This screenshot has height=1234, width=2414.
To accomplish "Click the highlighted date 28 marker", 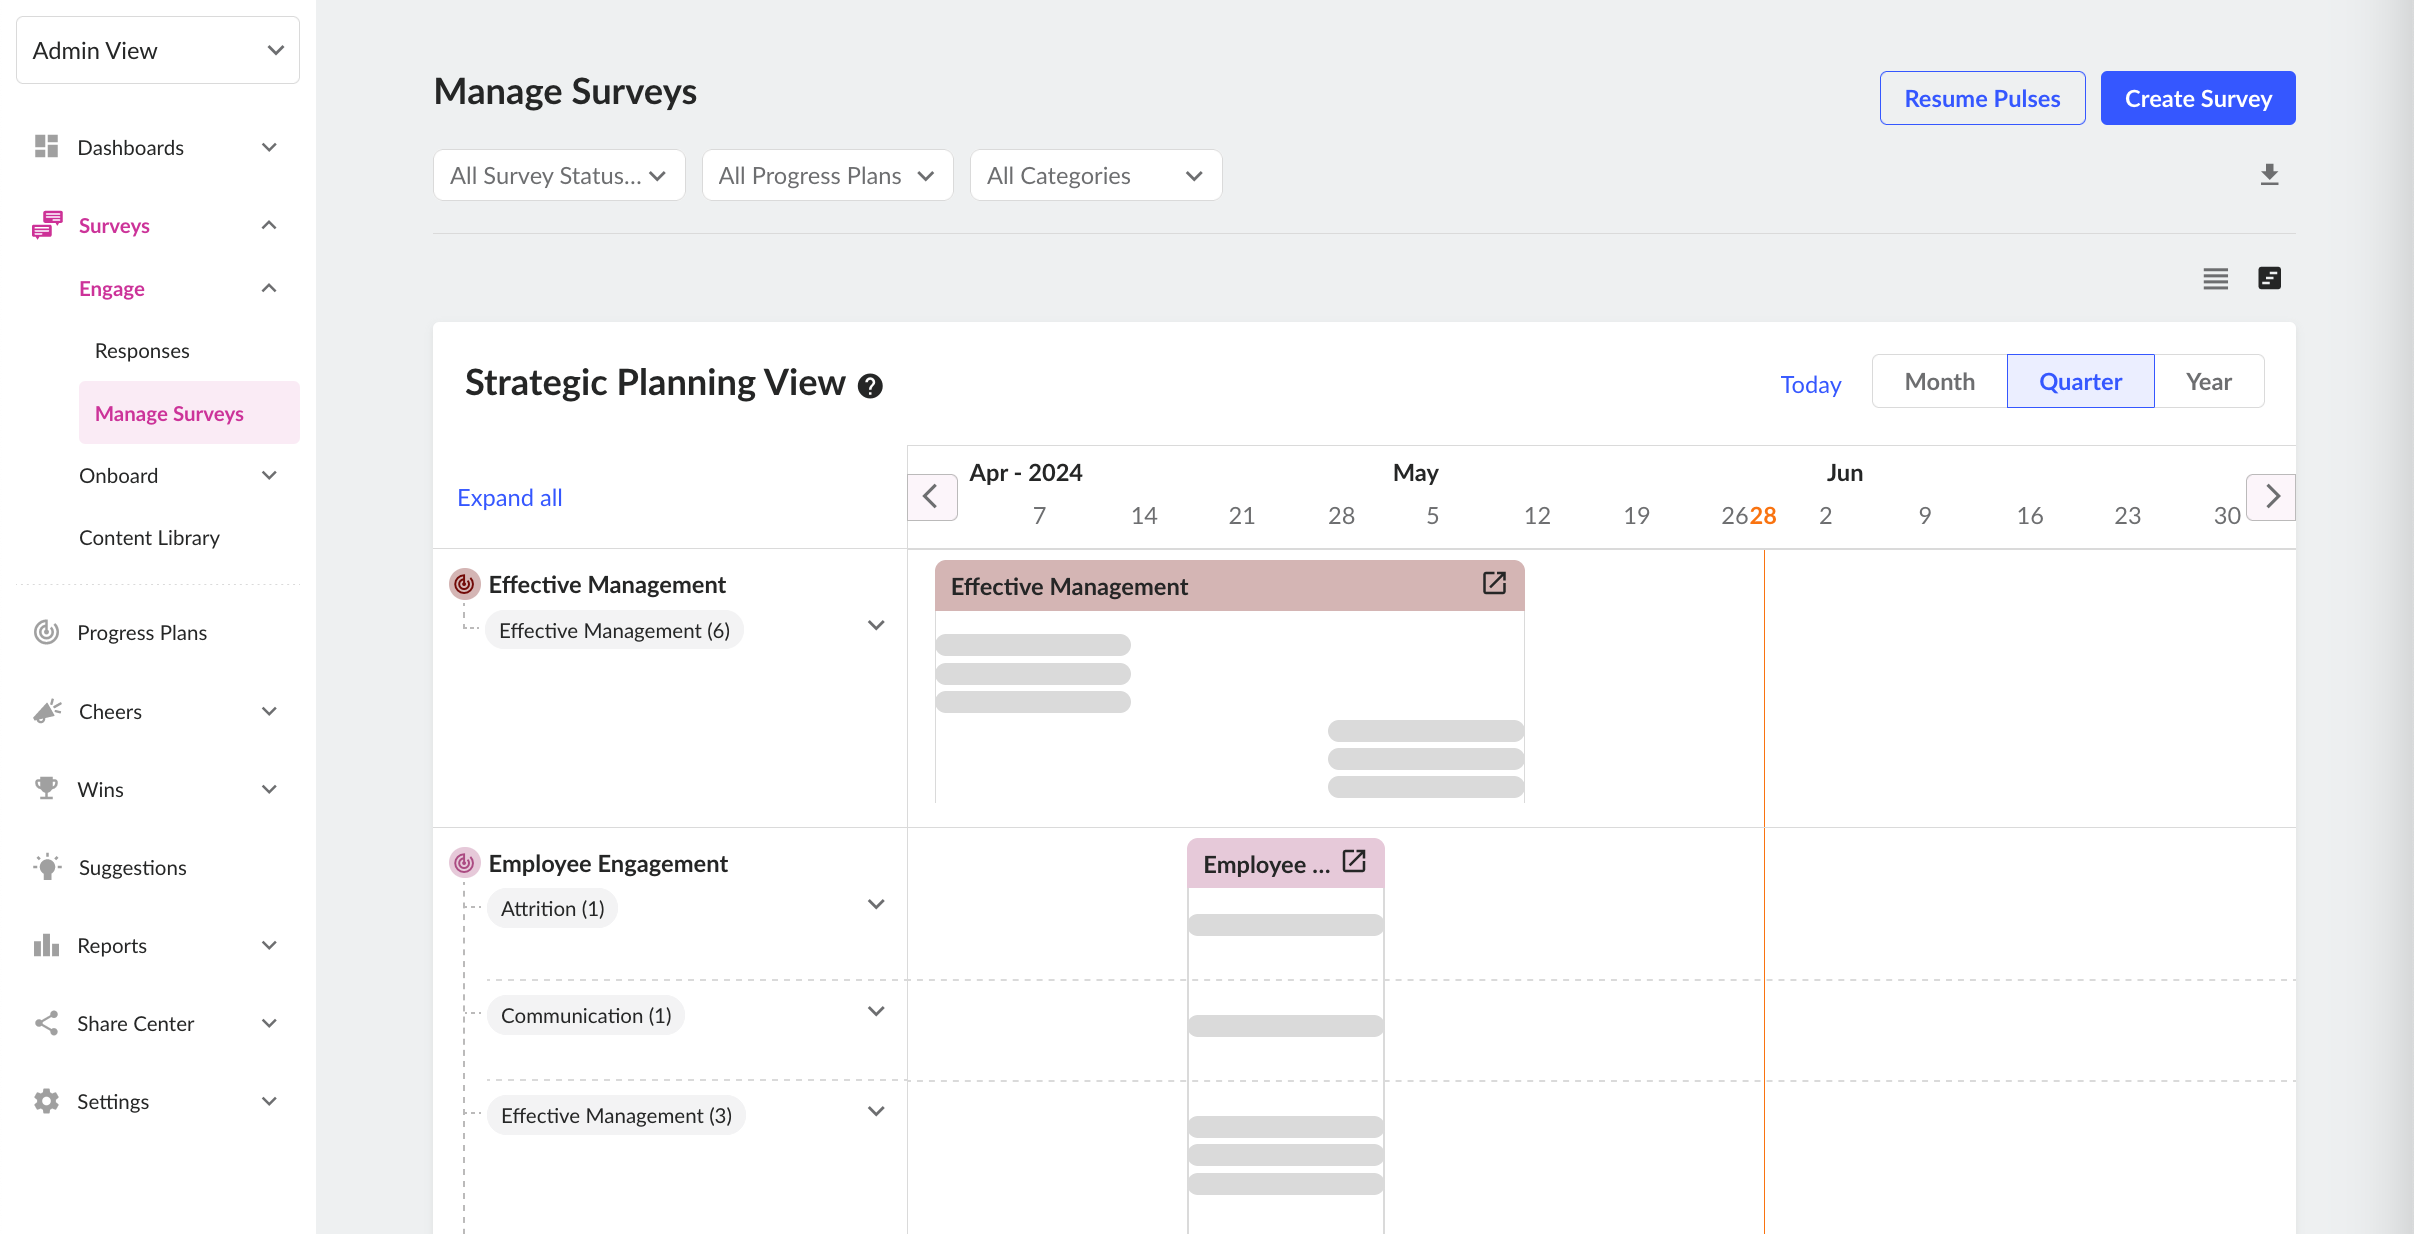I will [x=1763, y=515].
